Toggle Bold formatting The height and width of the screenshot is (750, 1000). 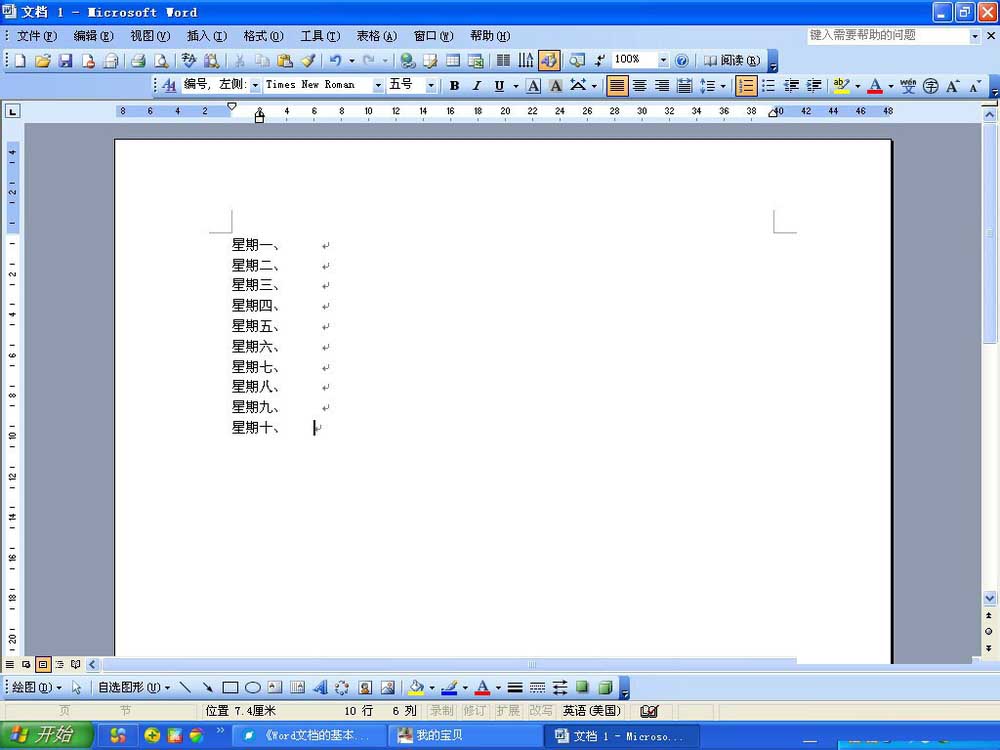pyautogui.click(x=455, y=85)
